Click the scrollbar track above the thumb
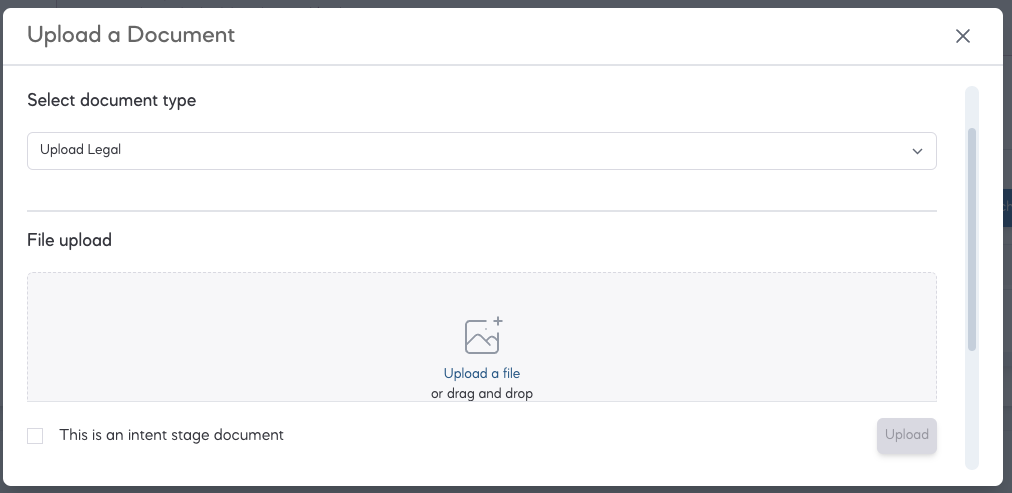 [971, 106]
